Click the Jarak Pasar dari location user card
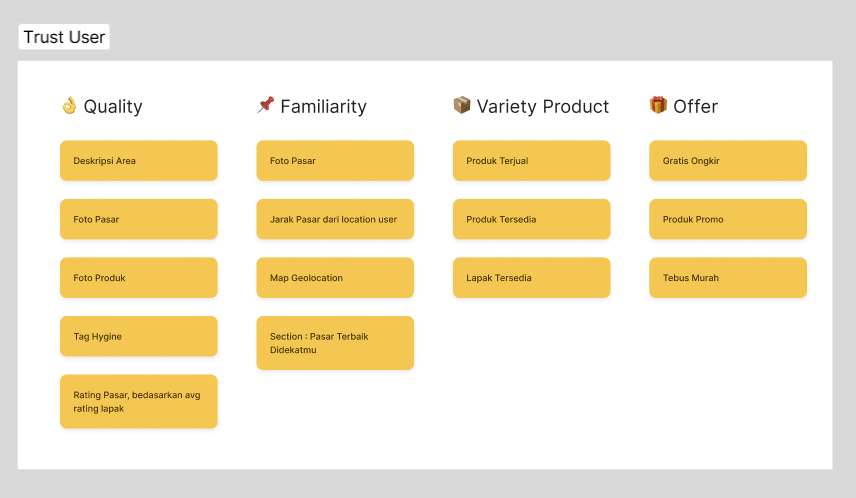 [x=335, y=219]
